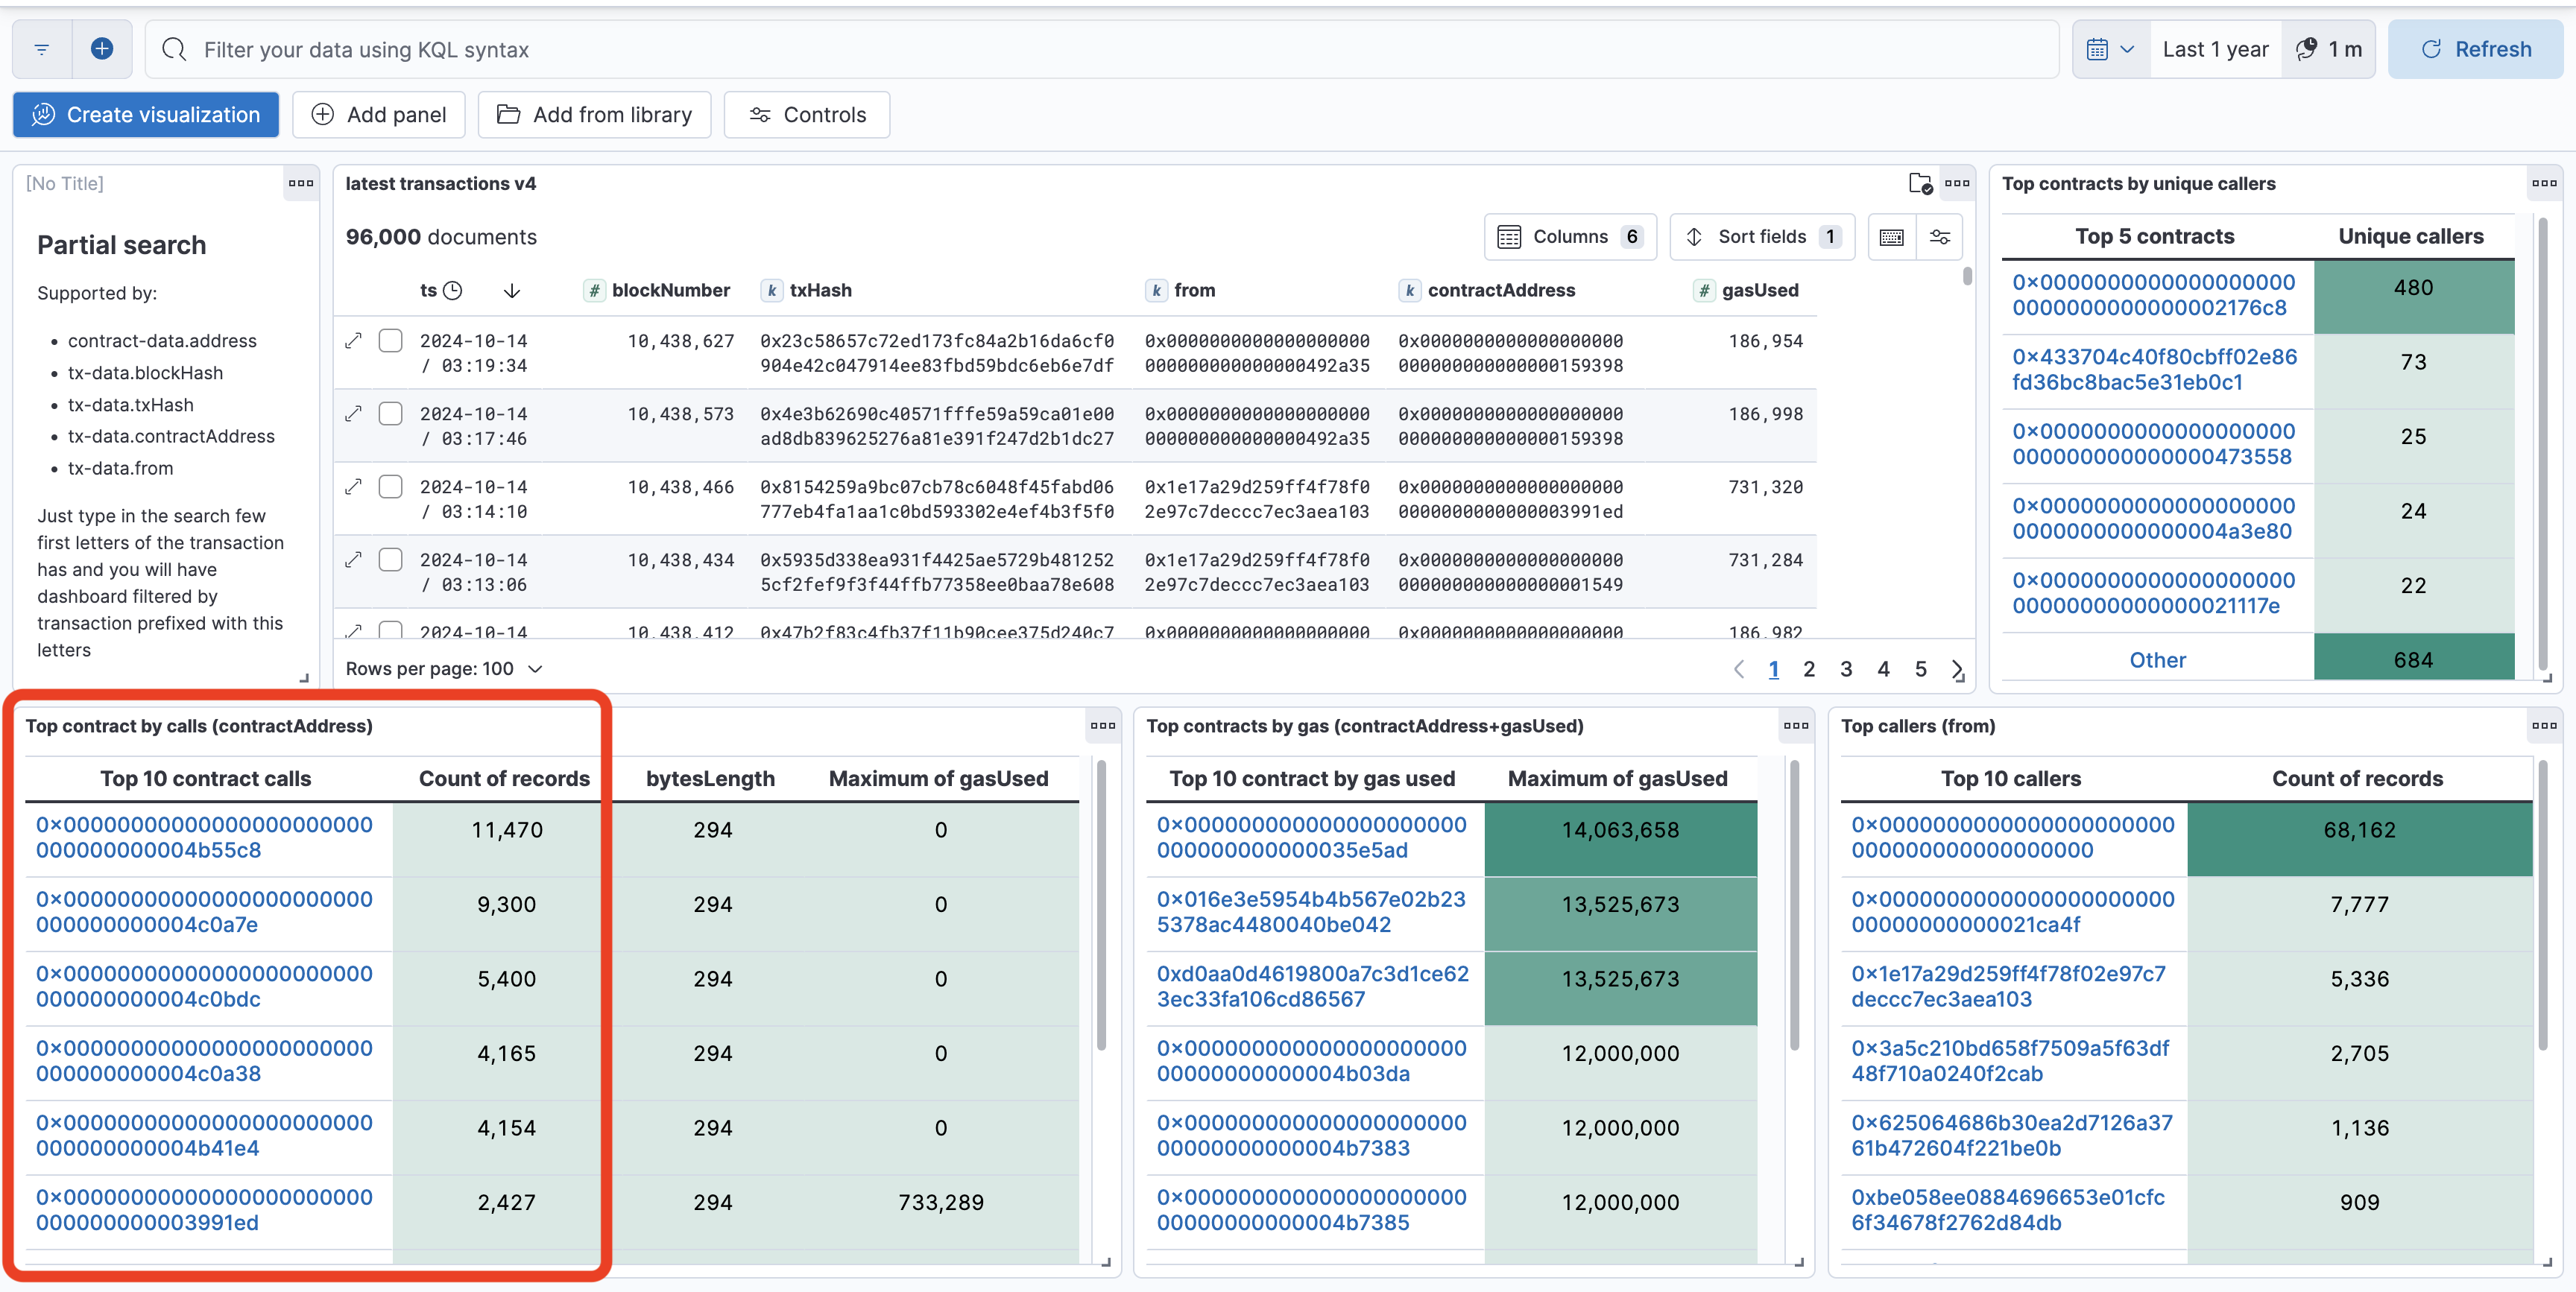This screenshot has height=1292, width=2576.
Task: Click the latest transactions table scrollbar
Action: [x=1967, y=277]
